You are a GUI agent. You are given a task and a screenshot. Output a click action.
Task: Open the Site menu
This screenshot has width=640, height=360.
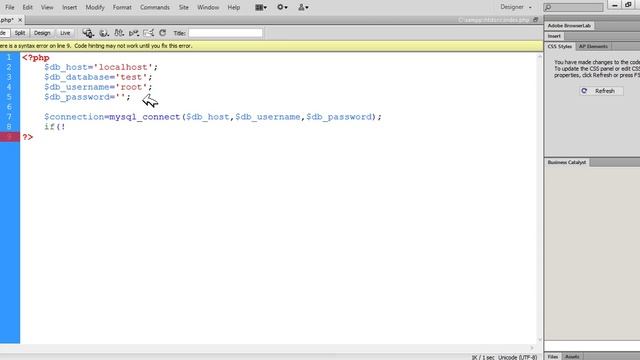point(184,7)
